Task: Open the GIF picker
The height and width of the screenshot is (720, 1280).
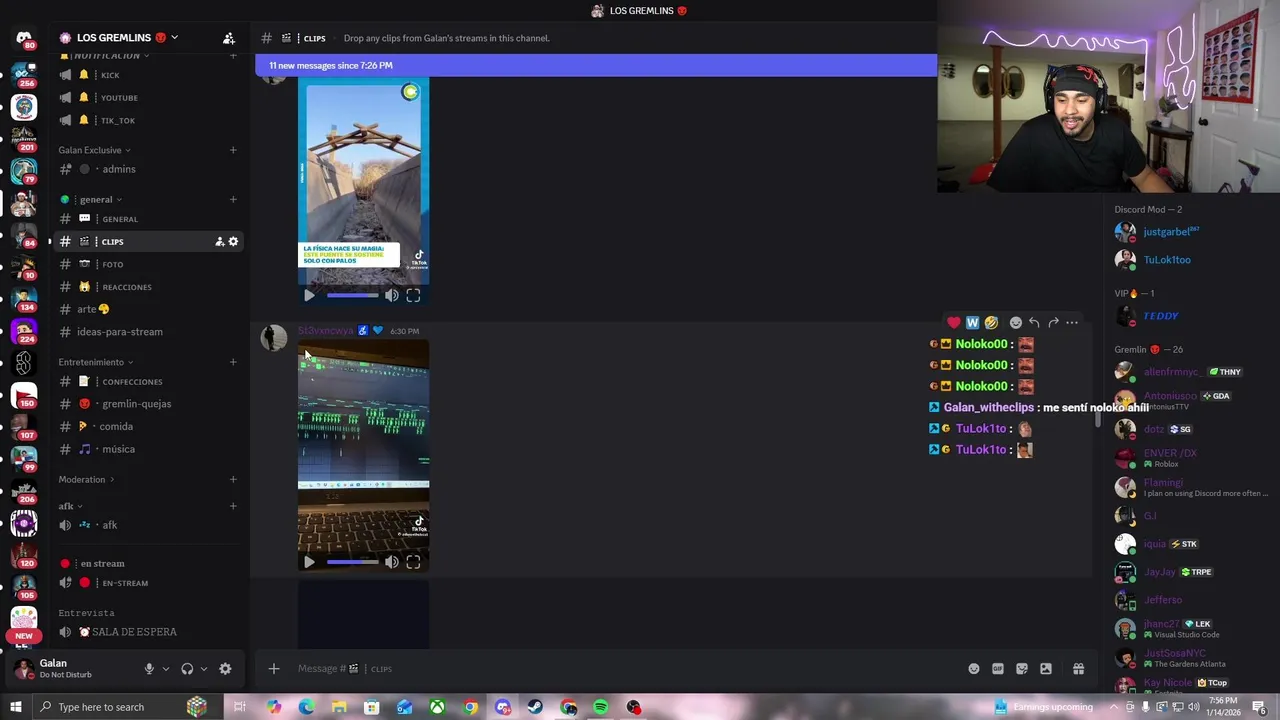Action: point(998,669)
